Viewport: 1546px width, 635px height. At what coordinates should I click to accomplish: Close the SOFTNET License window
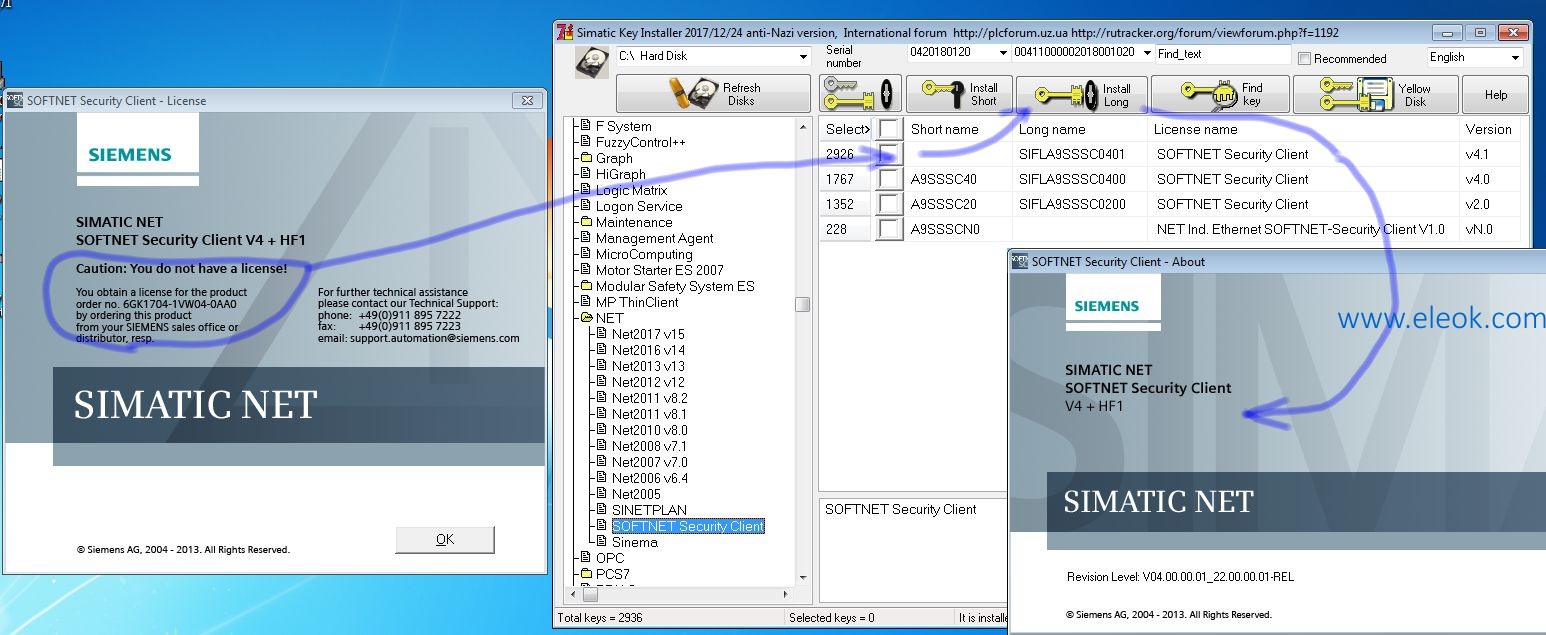527,100
